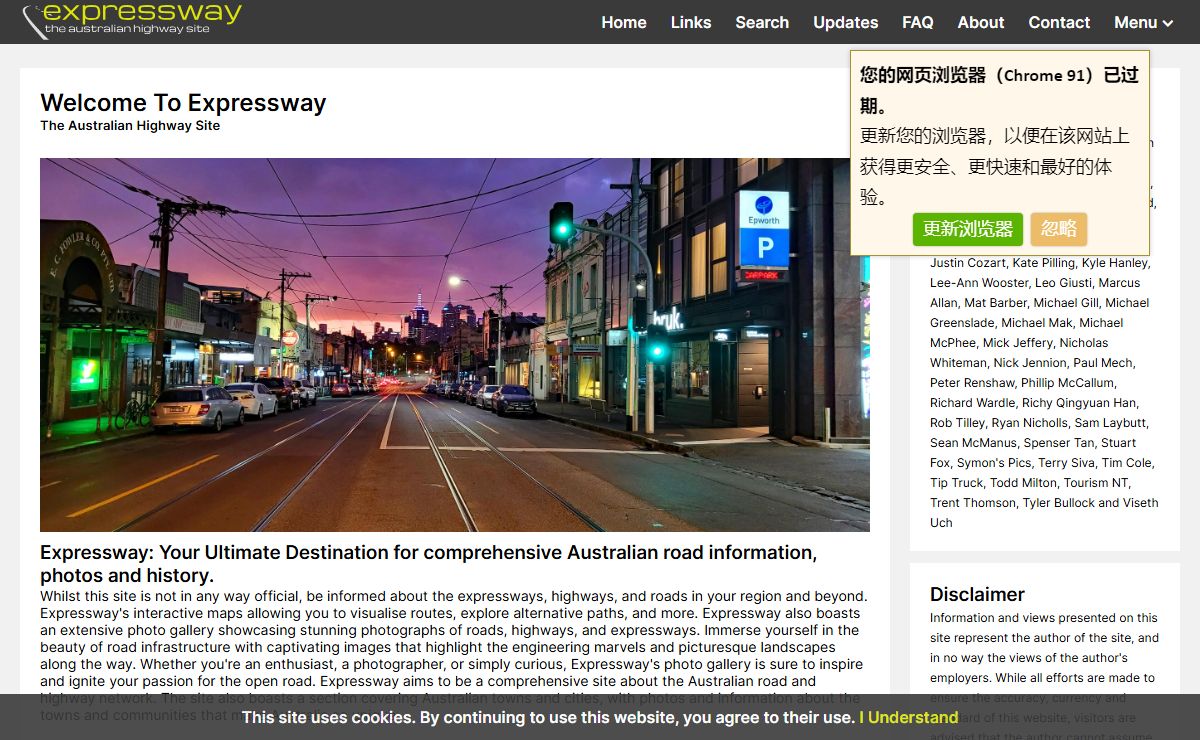Select Updates in the top navigation

tap(845, 22)
